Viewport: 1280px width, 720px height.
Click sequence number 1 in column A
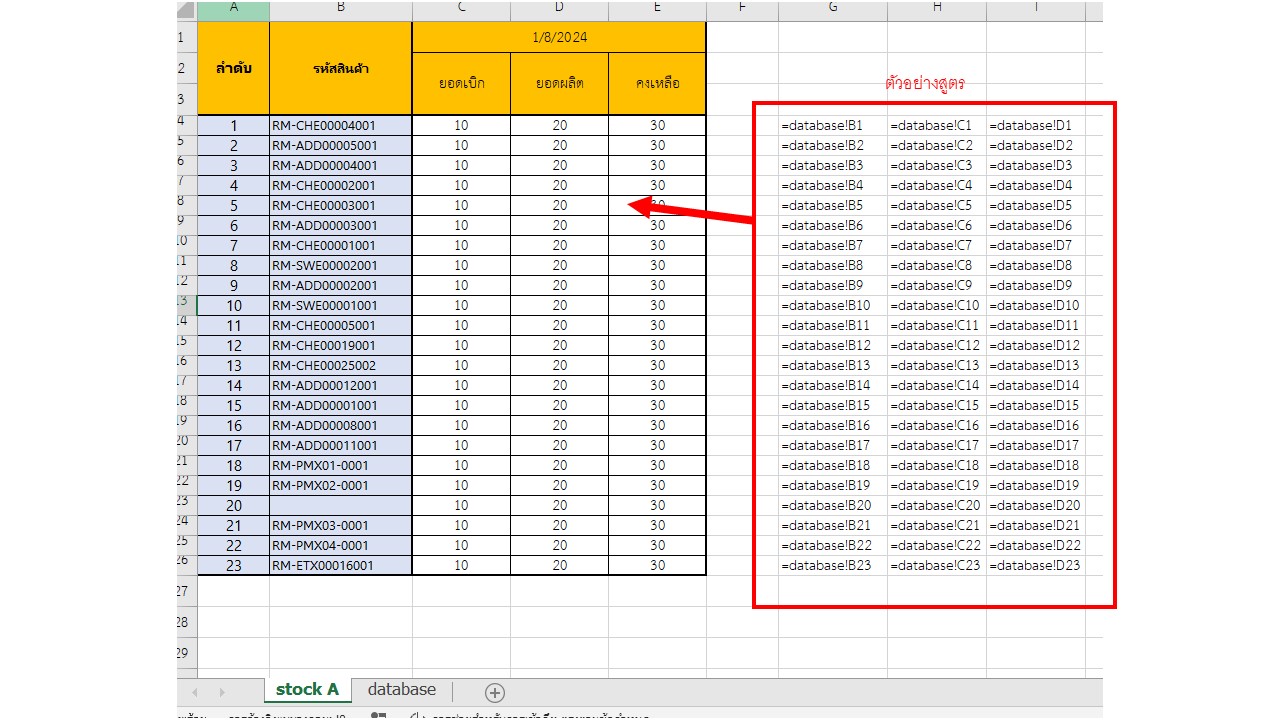[x=233, y=126]
